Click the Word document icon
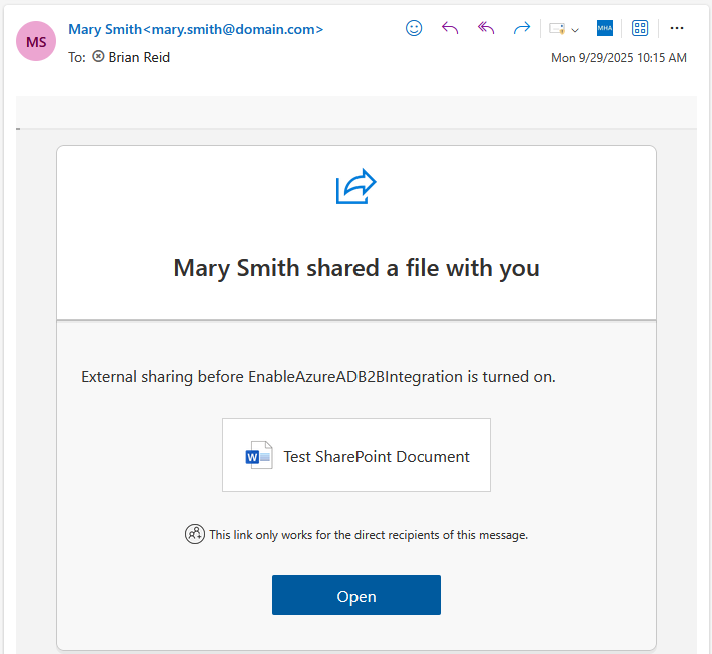Image resolution: width=712 pixels, height=654 pixels. pyautogui.click(x=259, y=456)
